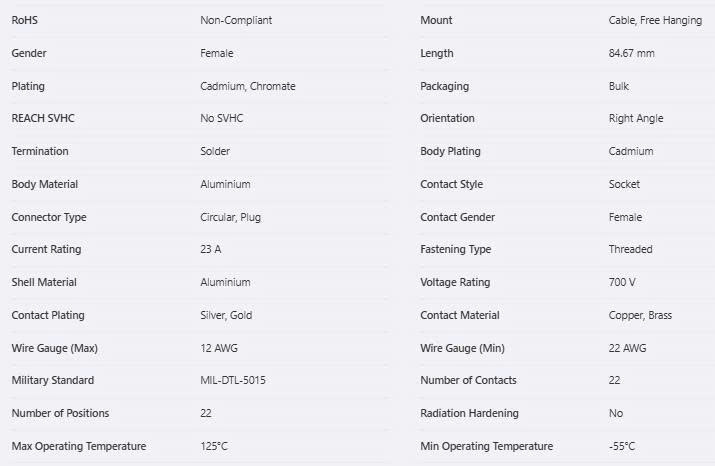Click the 125°C max temperature value

tap(214, 446)
